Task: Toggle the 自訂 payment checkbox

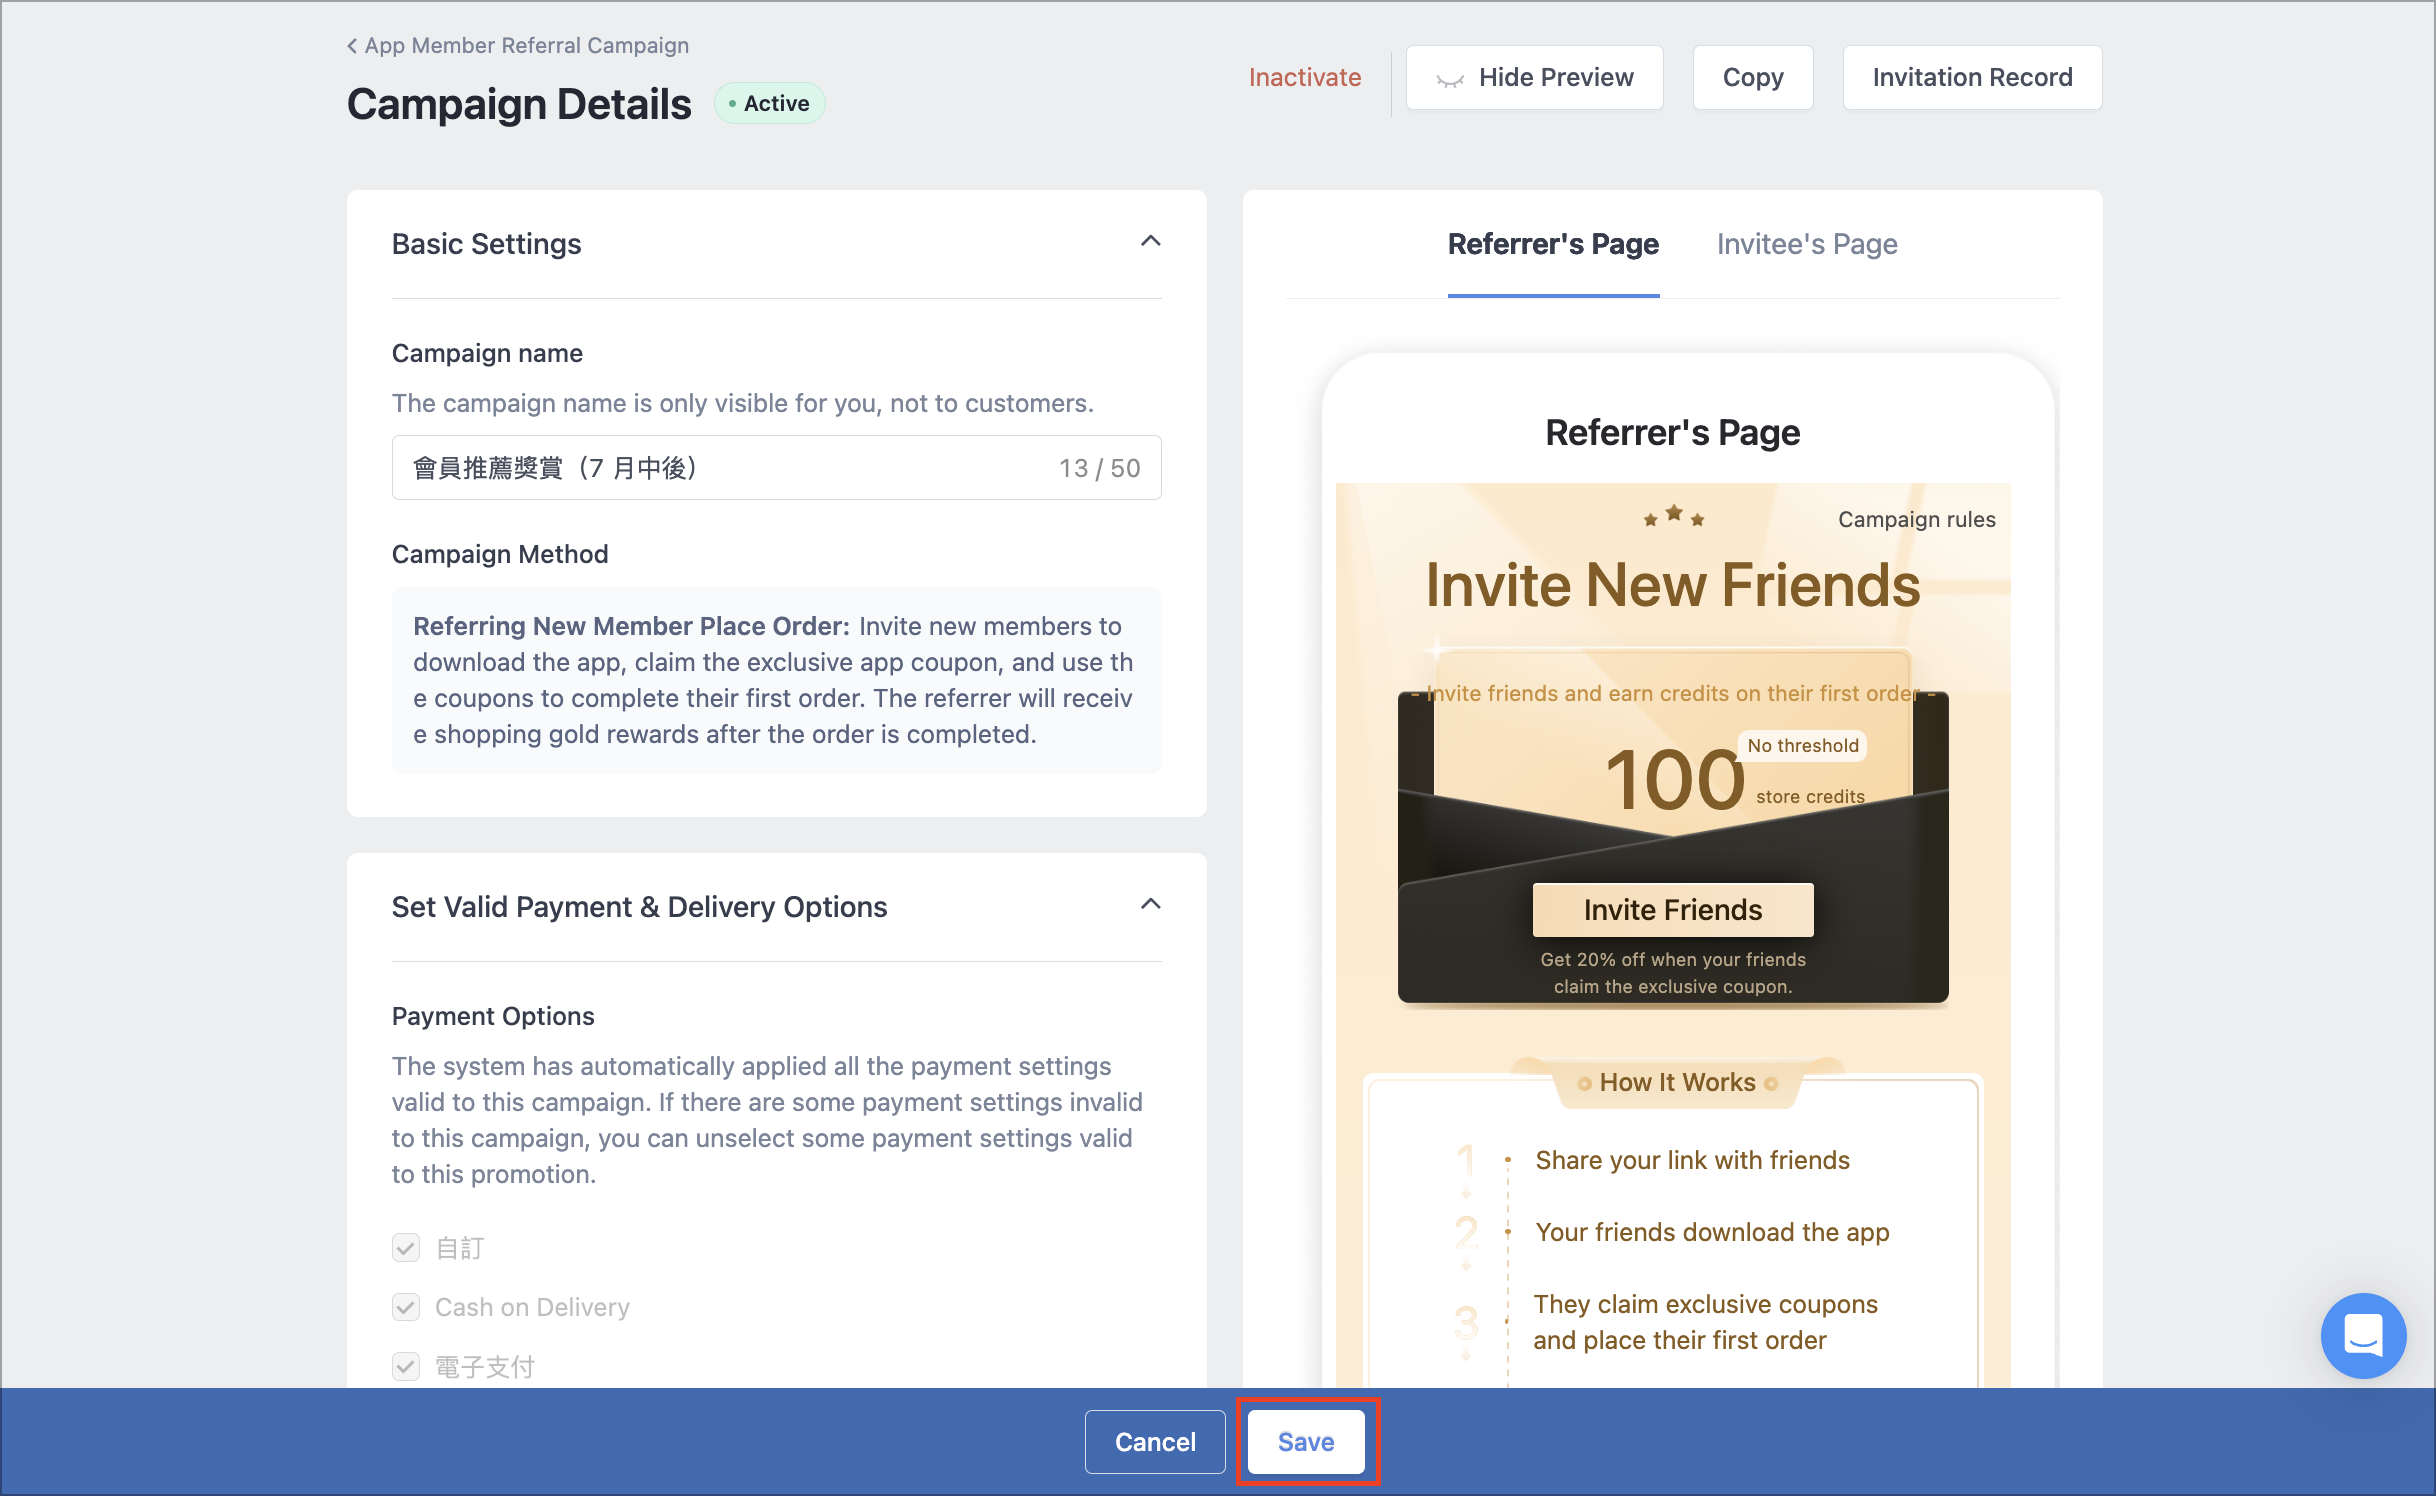Action: coord(406,1247)
